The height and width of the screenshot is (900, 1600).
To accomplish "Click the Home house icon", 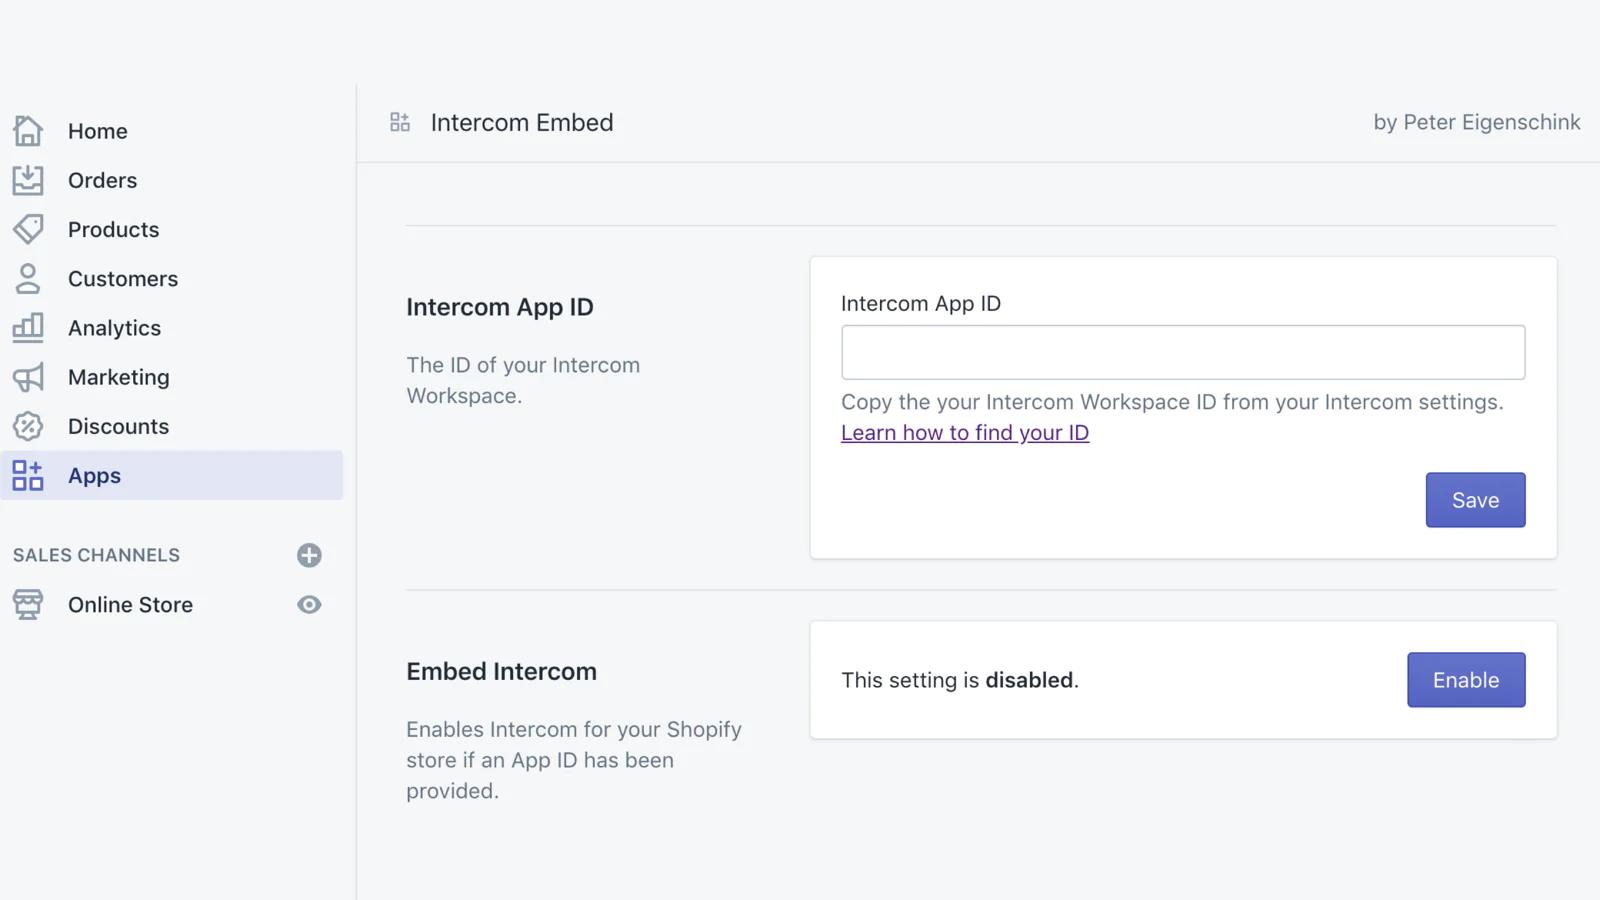I will point(28,131).
